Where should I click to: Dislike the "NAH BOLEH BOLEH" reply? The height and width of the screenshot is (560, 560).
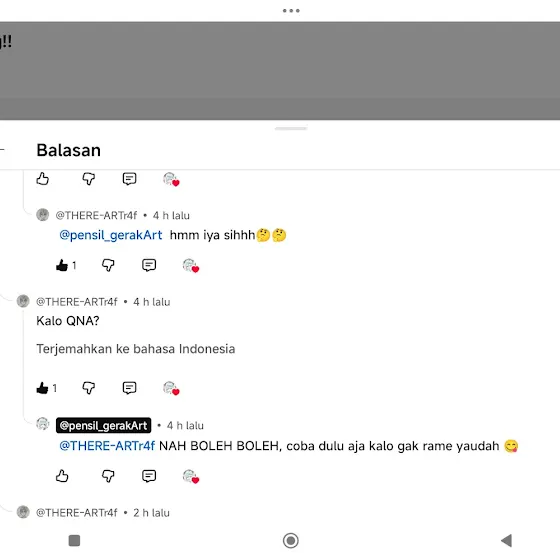(108, 476)
